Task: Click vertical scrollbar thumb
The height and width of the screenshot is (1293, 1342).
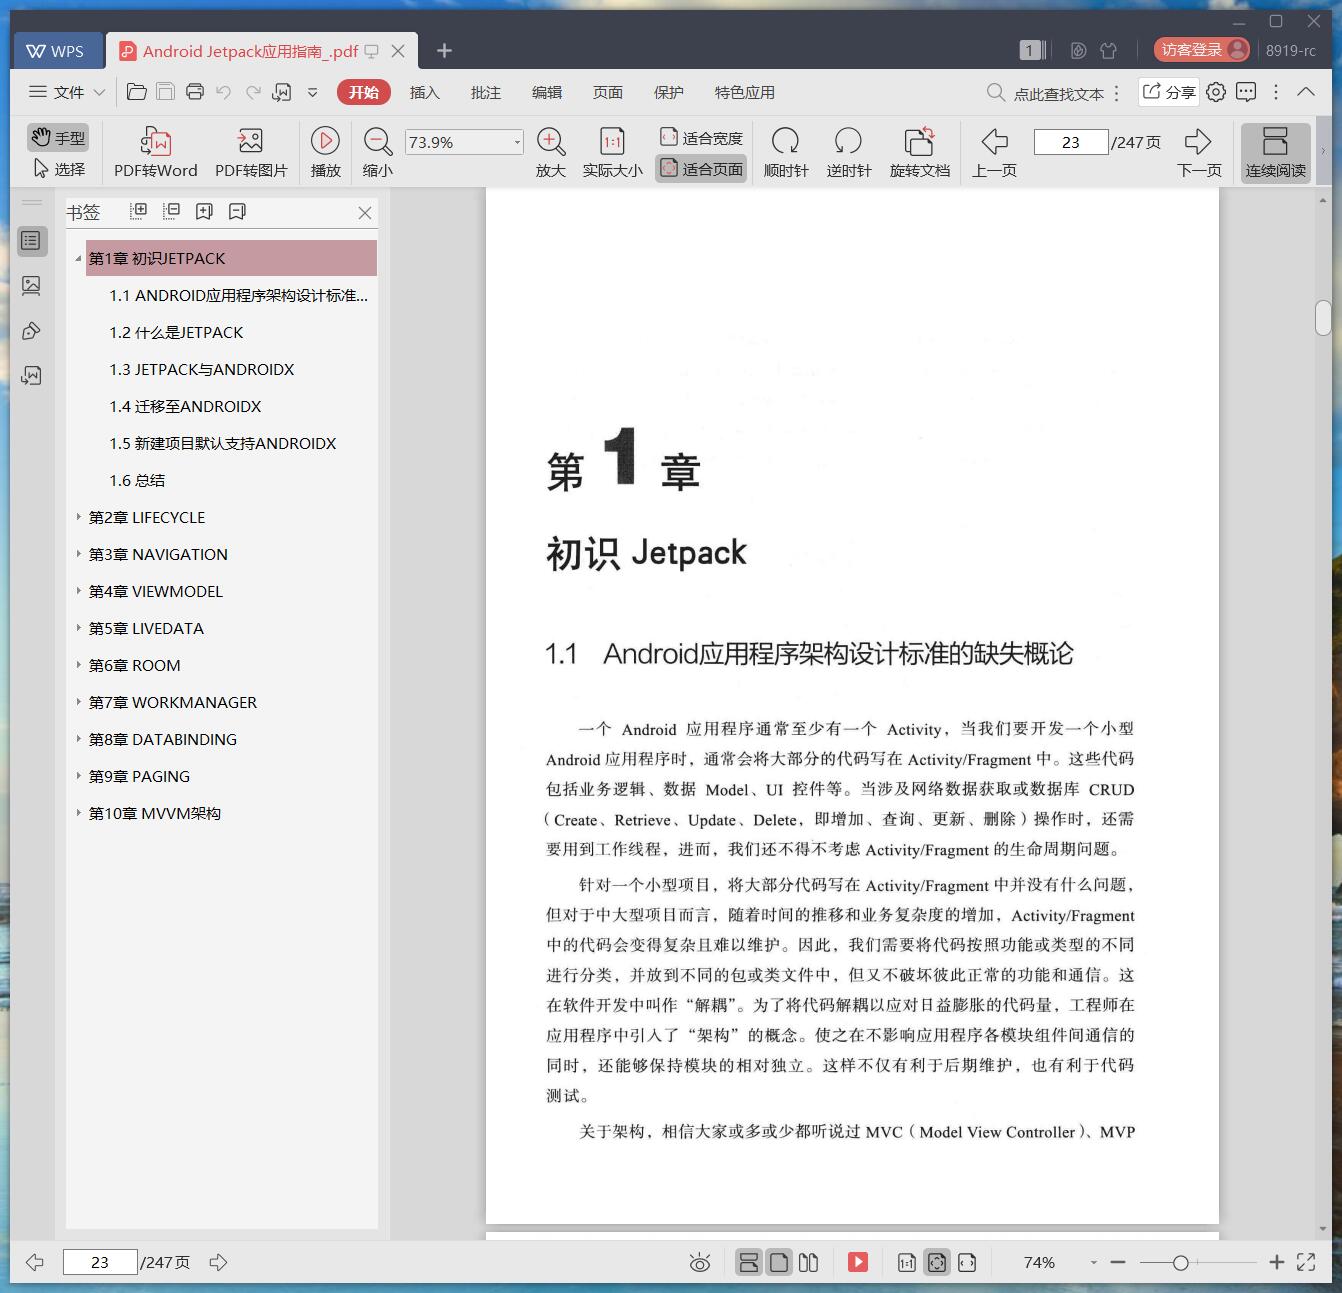Action: [1323, 318]
